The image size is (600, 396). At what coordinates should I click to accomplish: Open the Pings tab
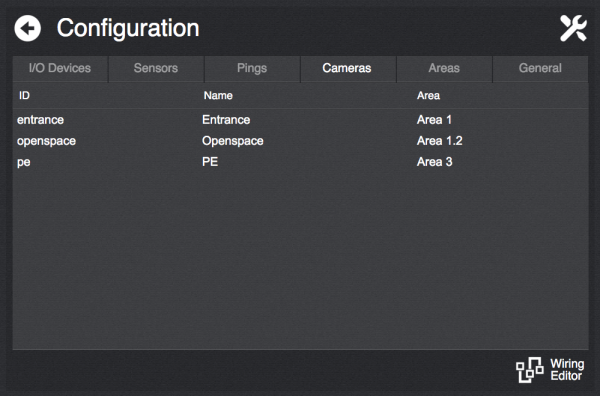pyautogui.click(x=252, y=68)
